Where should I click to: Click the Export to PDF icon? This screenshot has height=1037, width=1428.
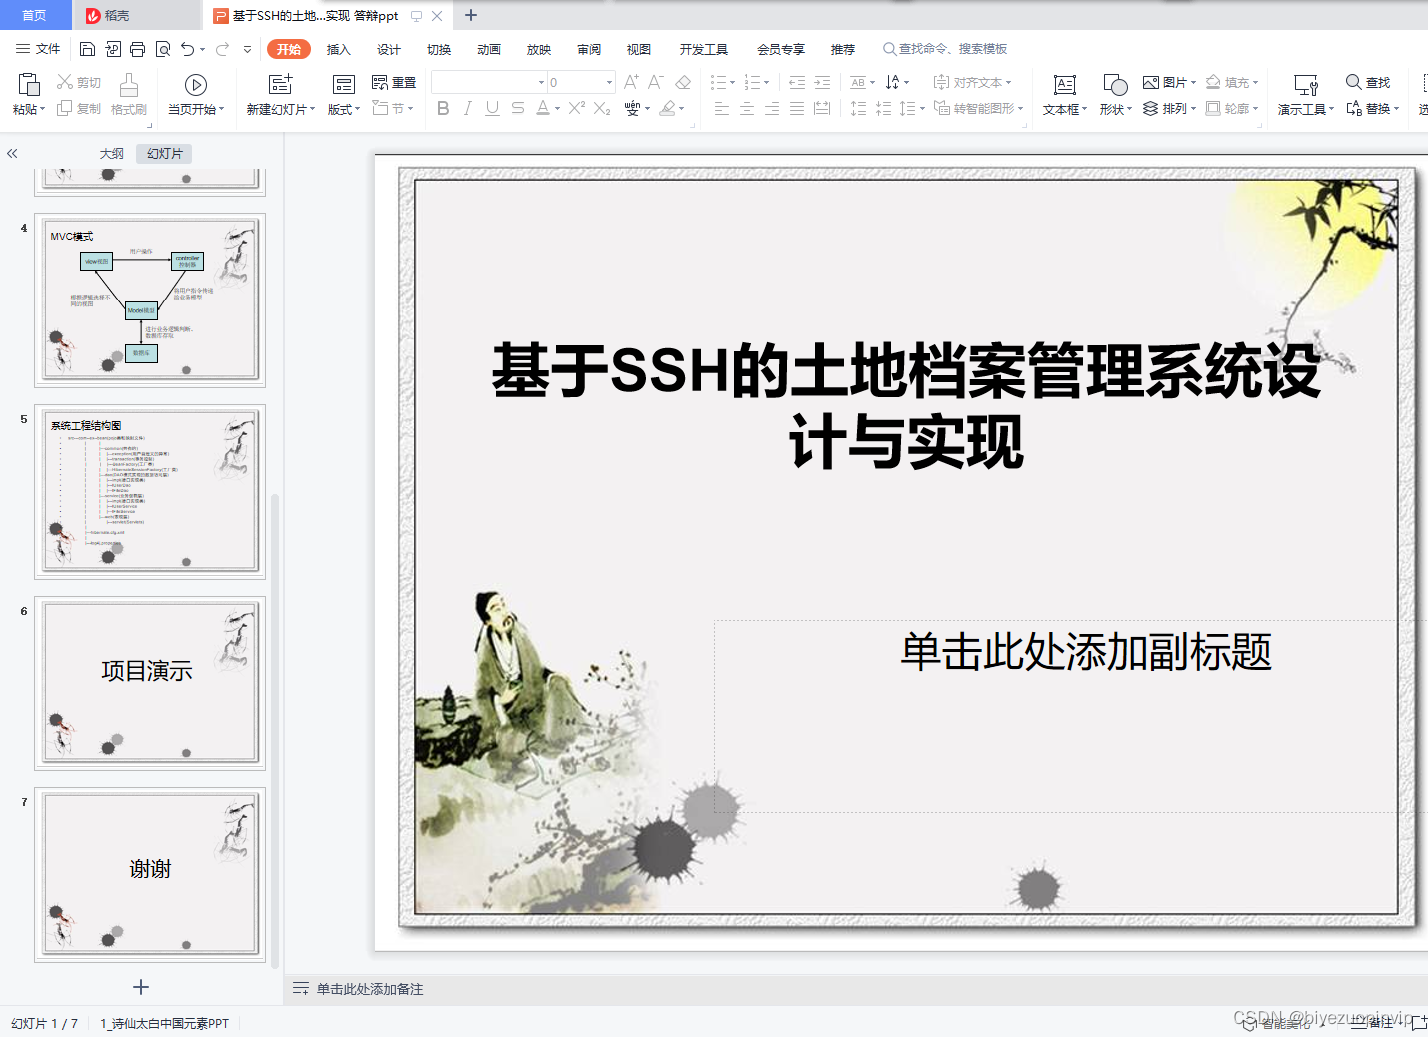point(113,49)
